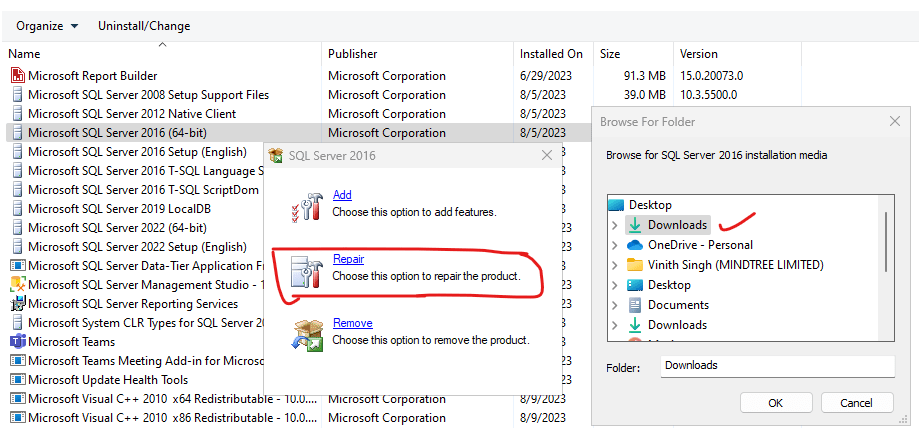Expand the Desktop subfolder node
919x428 pixels.
click(614, 285)
